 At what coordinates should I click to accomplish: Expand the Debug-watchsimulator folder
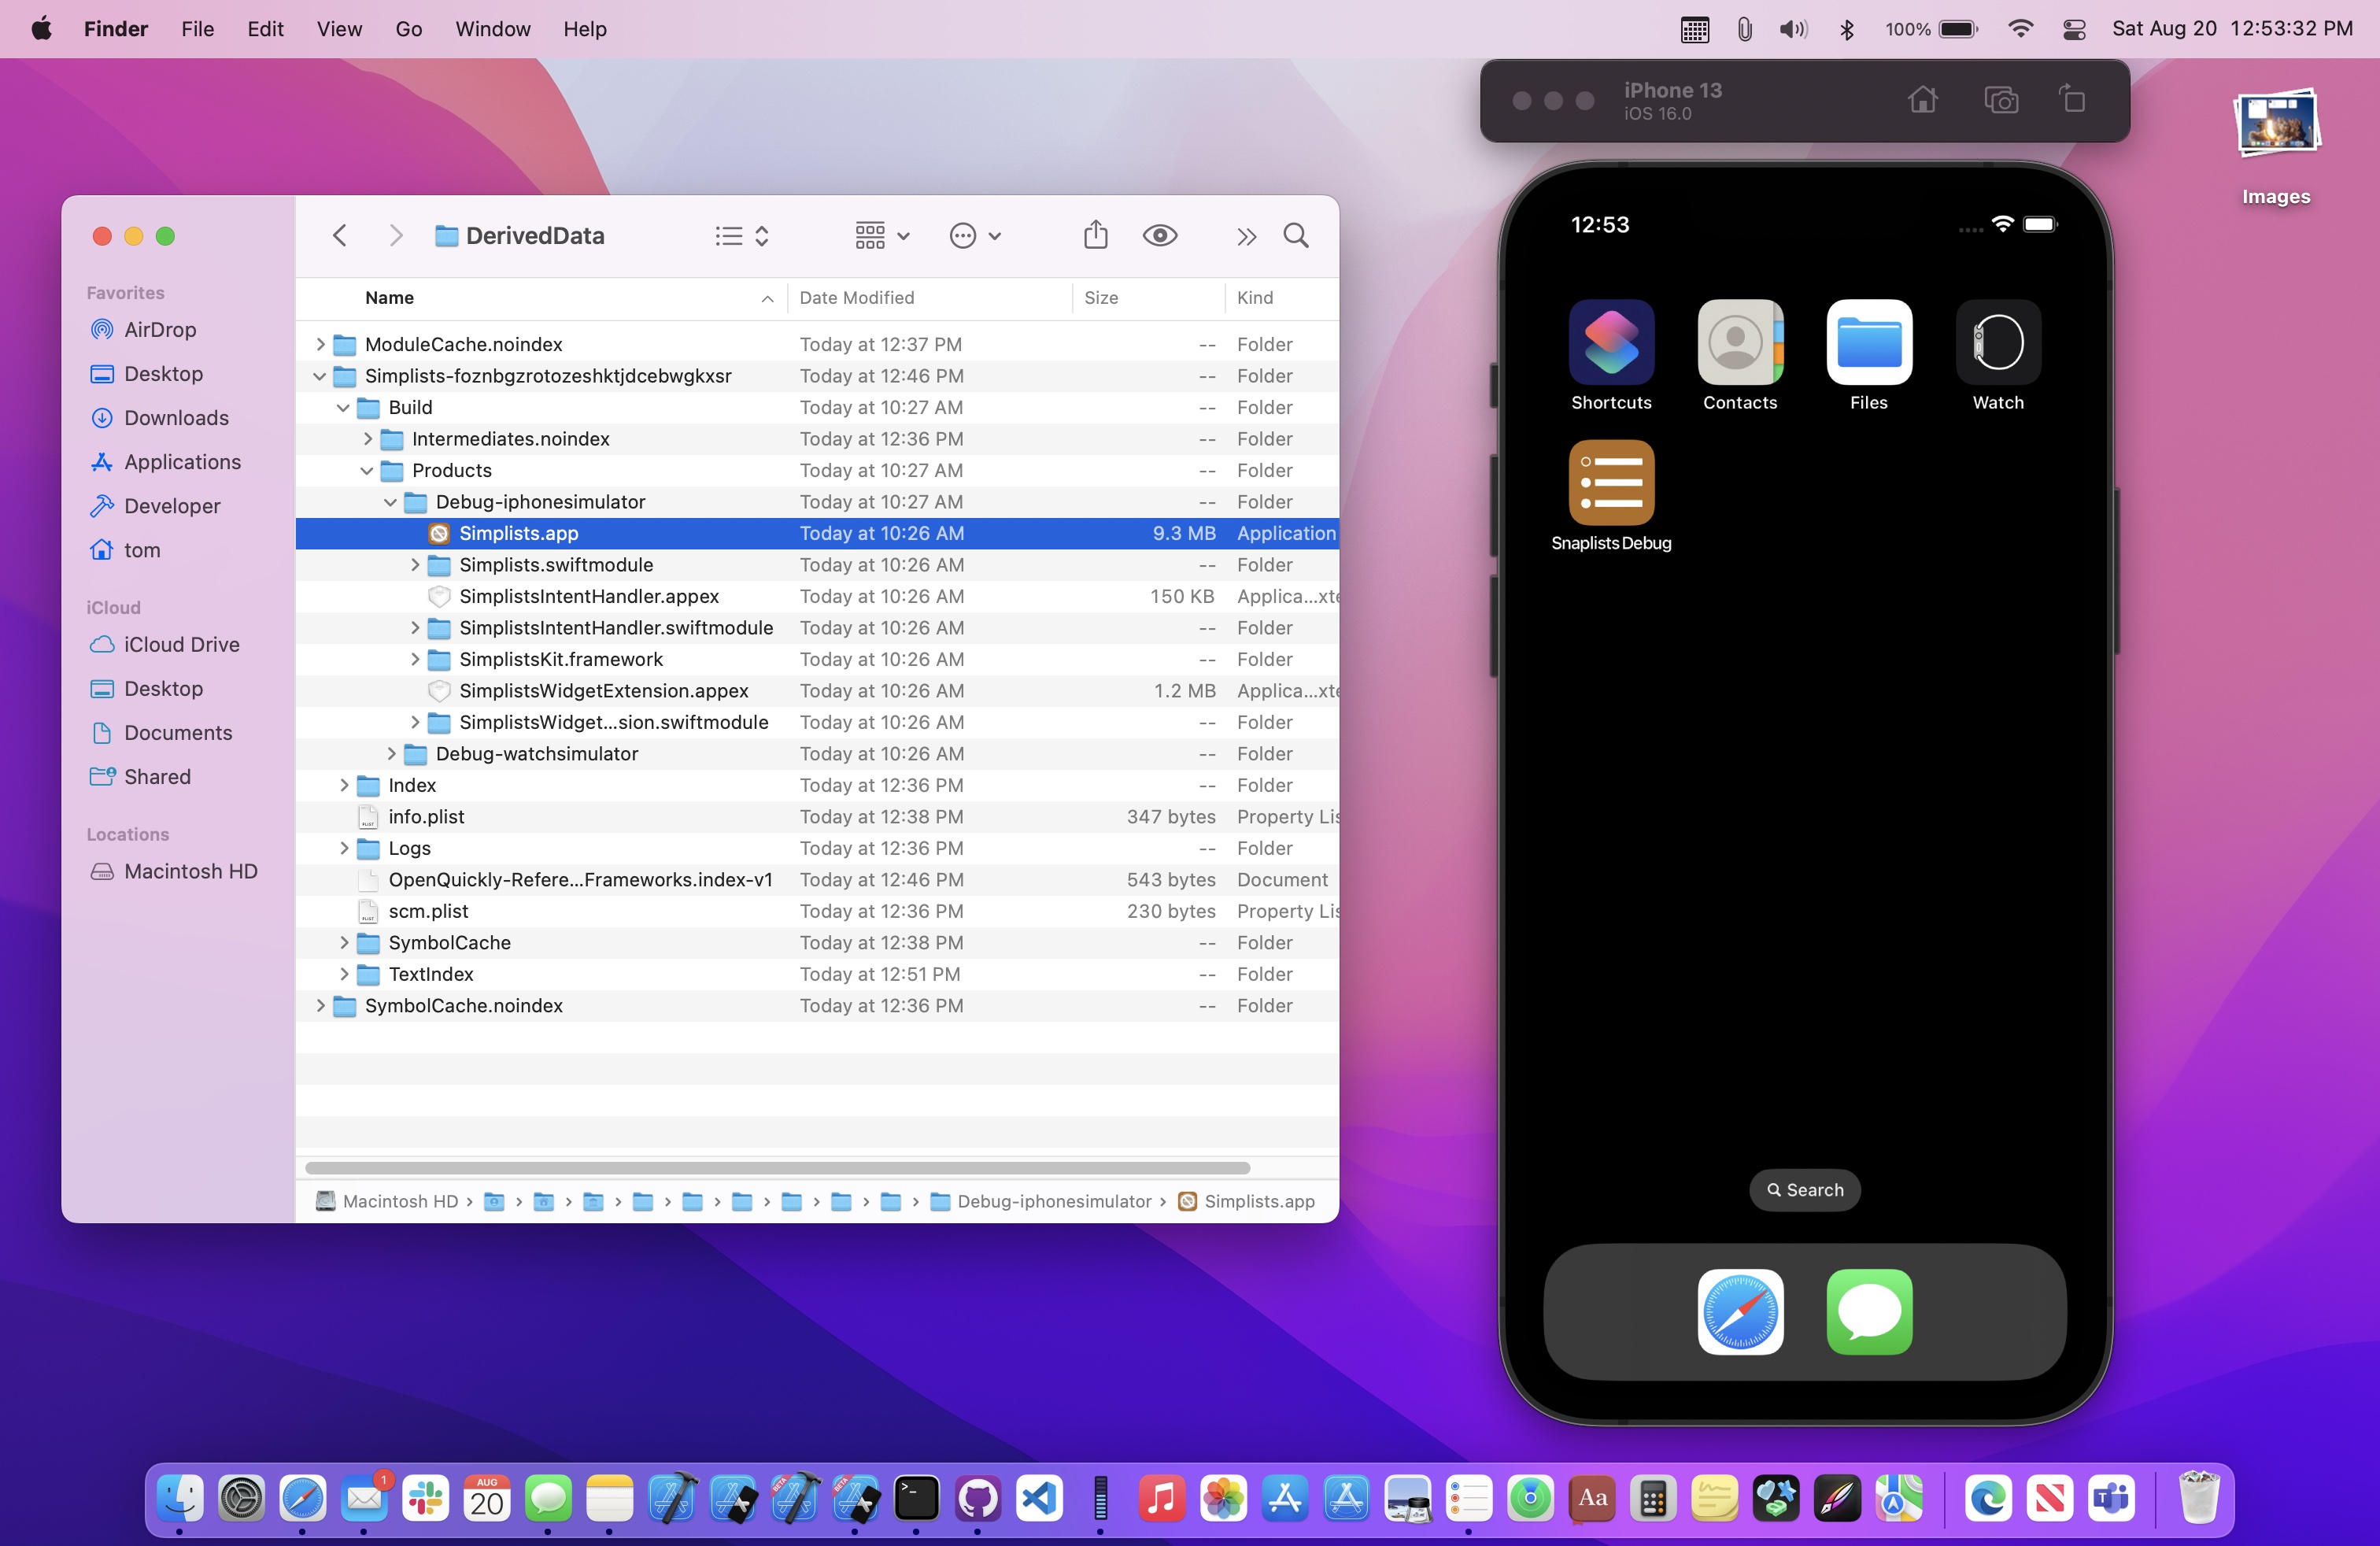pos(391,754)
